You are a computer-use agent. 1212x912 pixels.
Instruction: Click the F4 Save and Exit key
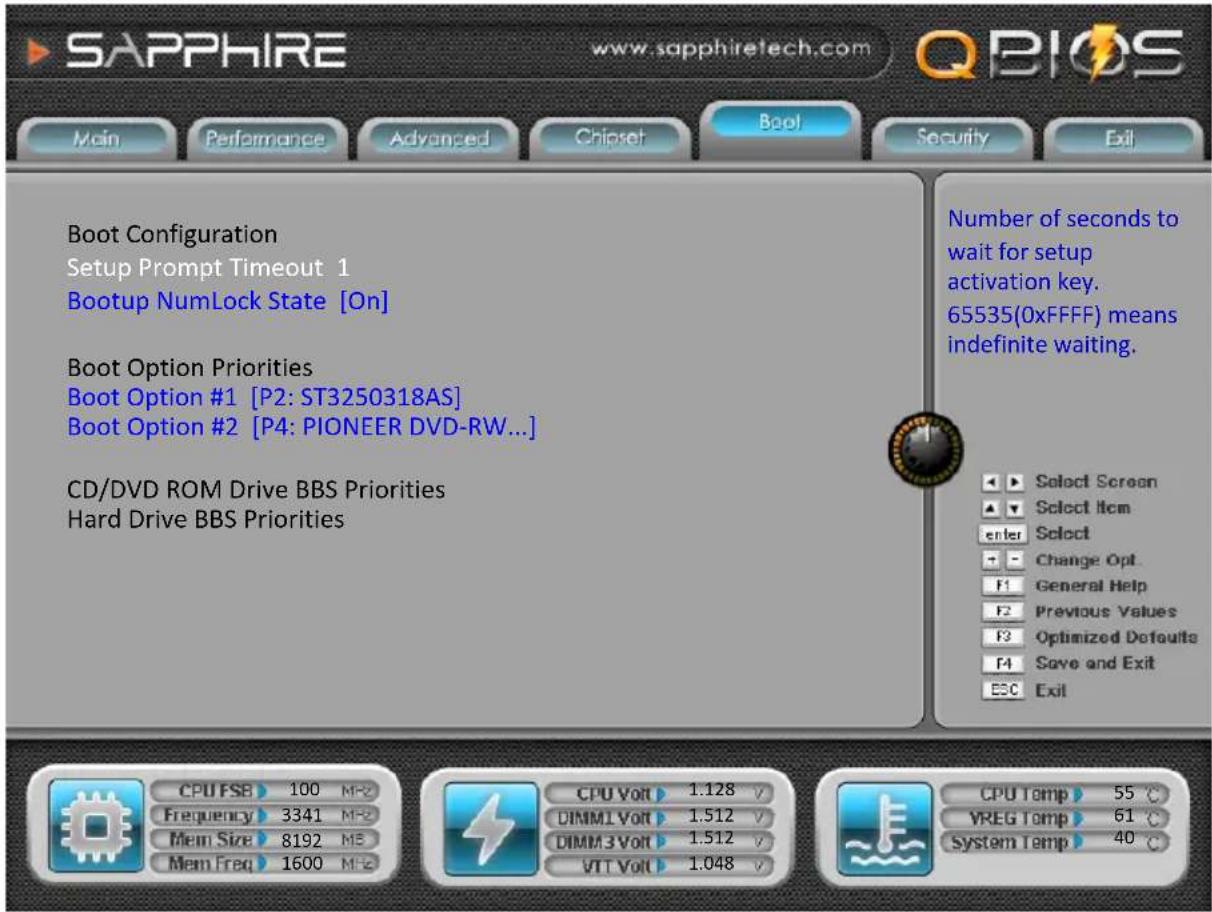click(x=1003, y=664)
